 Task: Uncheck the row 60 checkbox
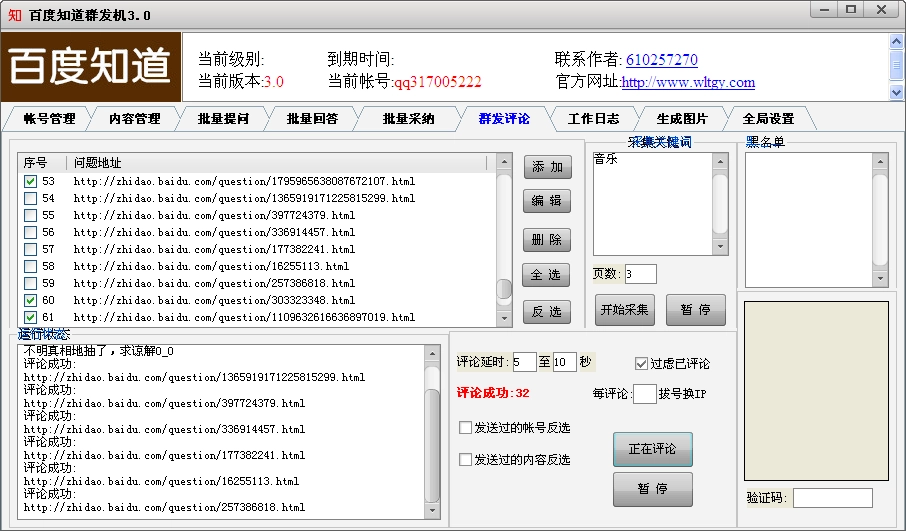click(31, 300)
